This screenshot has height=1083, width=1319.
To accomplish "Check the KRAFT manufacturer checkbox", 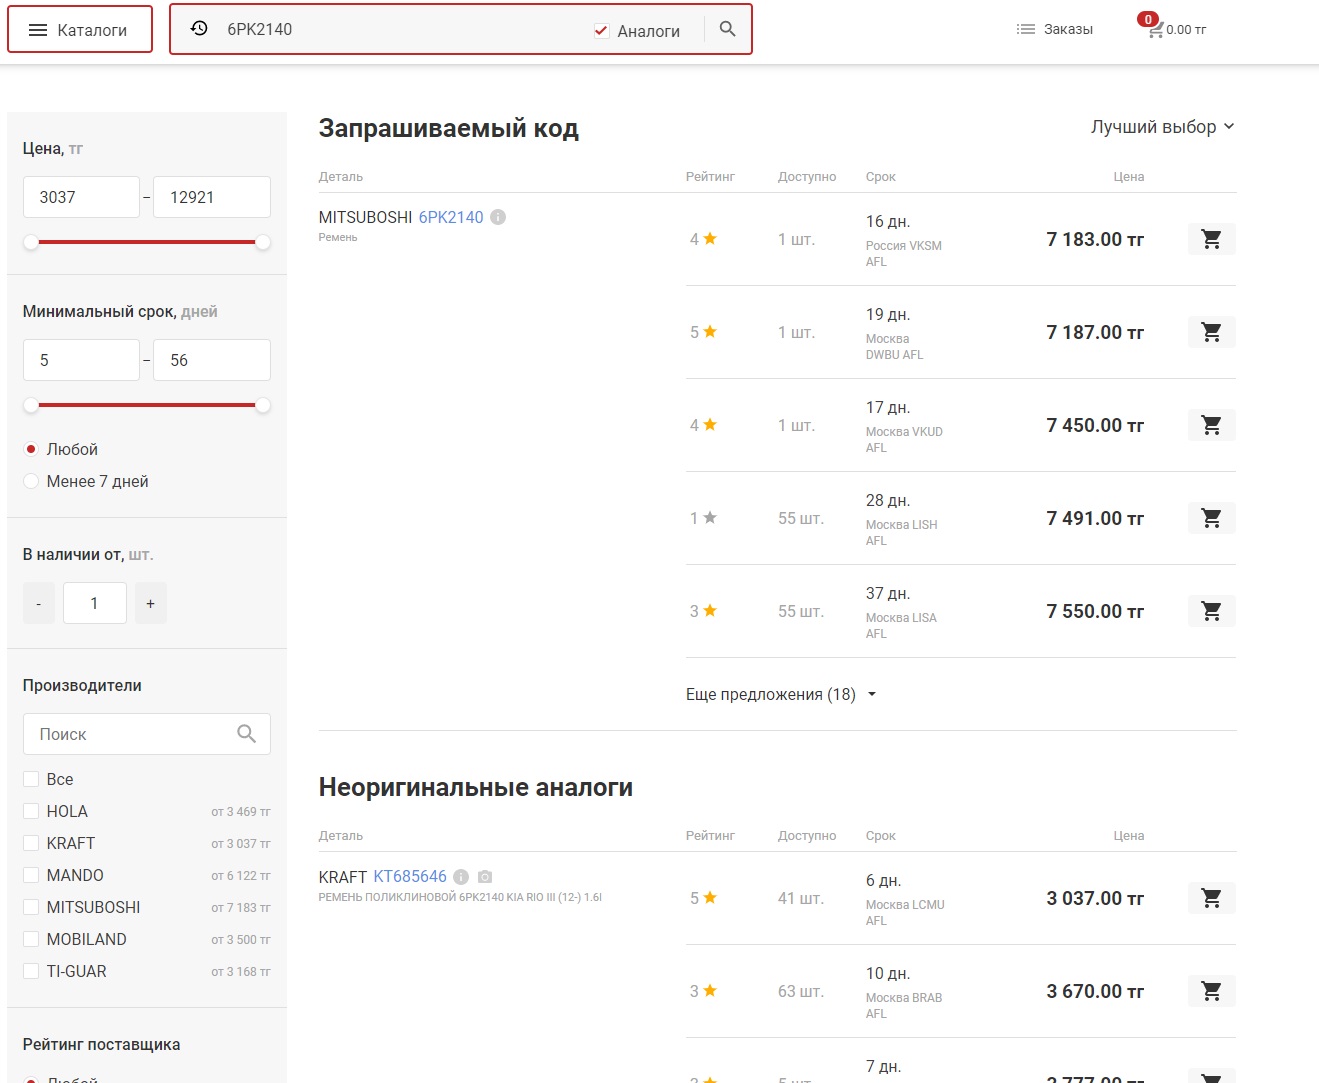I will (x=31, y=843).
